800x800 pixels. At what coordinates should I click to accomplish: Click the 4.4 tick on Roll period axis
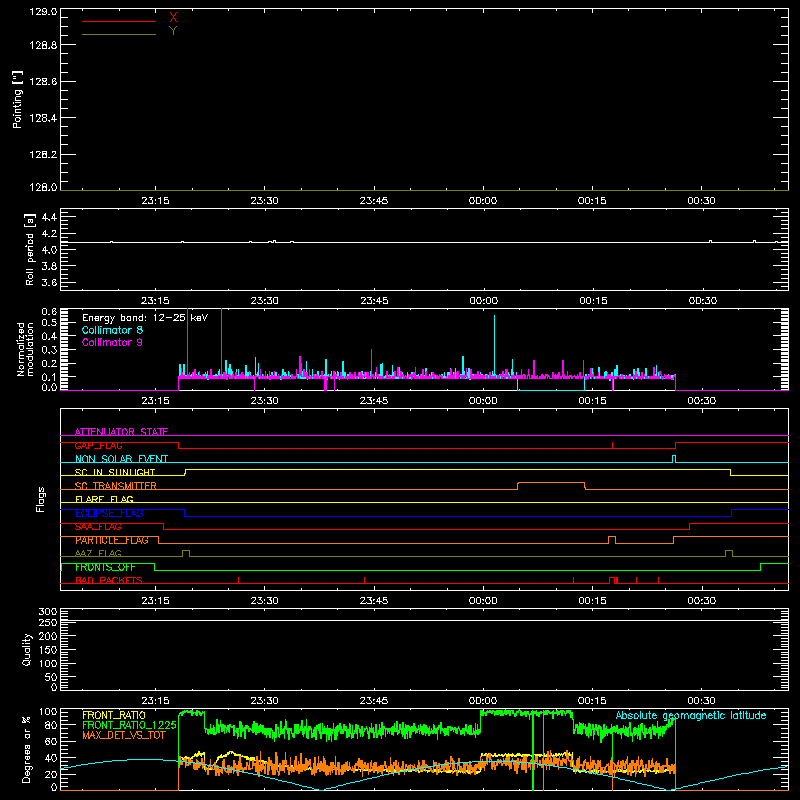(49, 218)
